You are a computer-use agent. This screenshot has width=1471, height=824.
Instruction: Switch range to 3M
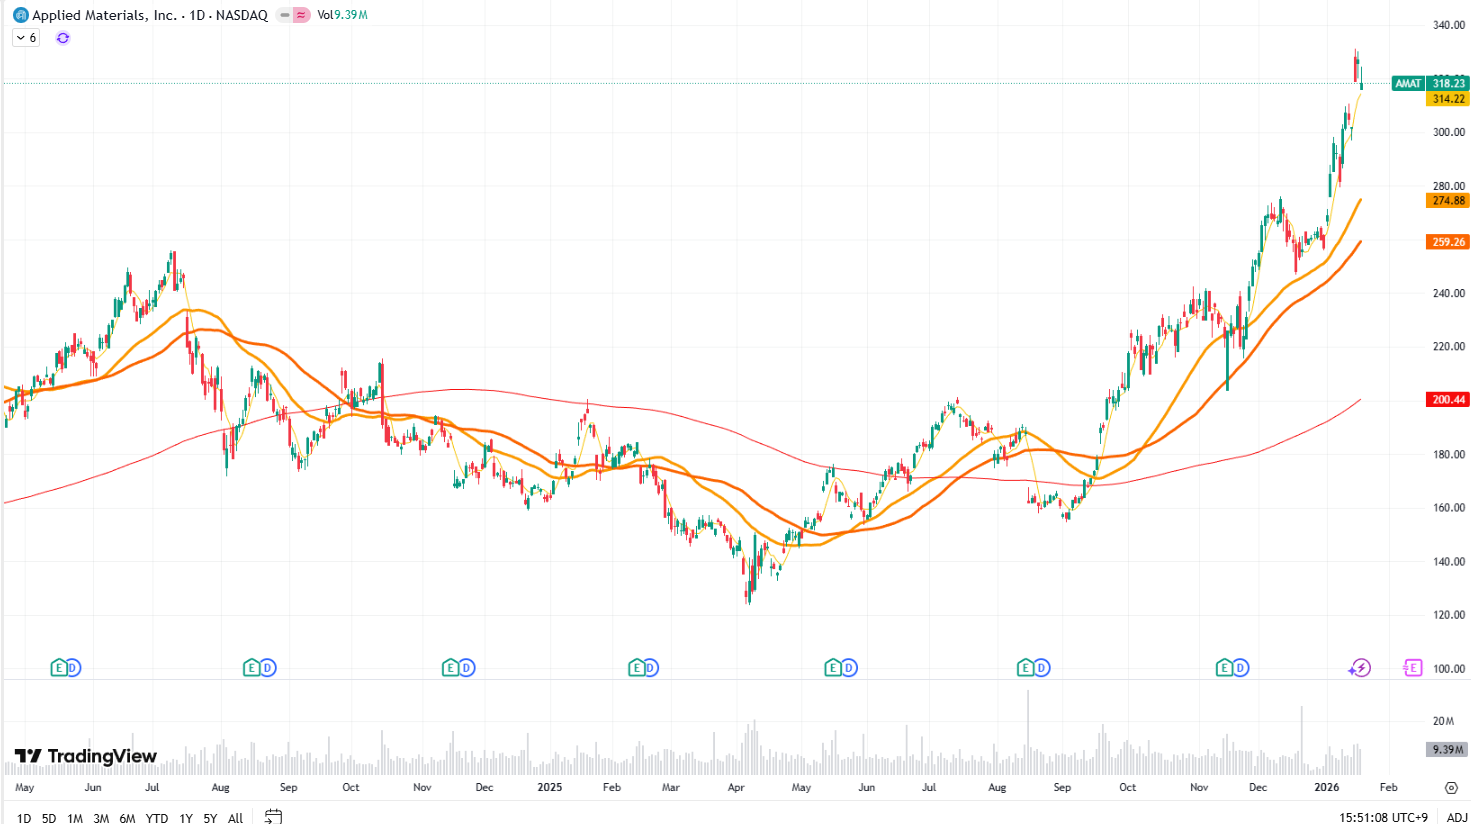[x=101, y=818]
